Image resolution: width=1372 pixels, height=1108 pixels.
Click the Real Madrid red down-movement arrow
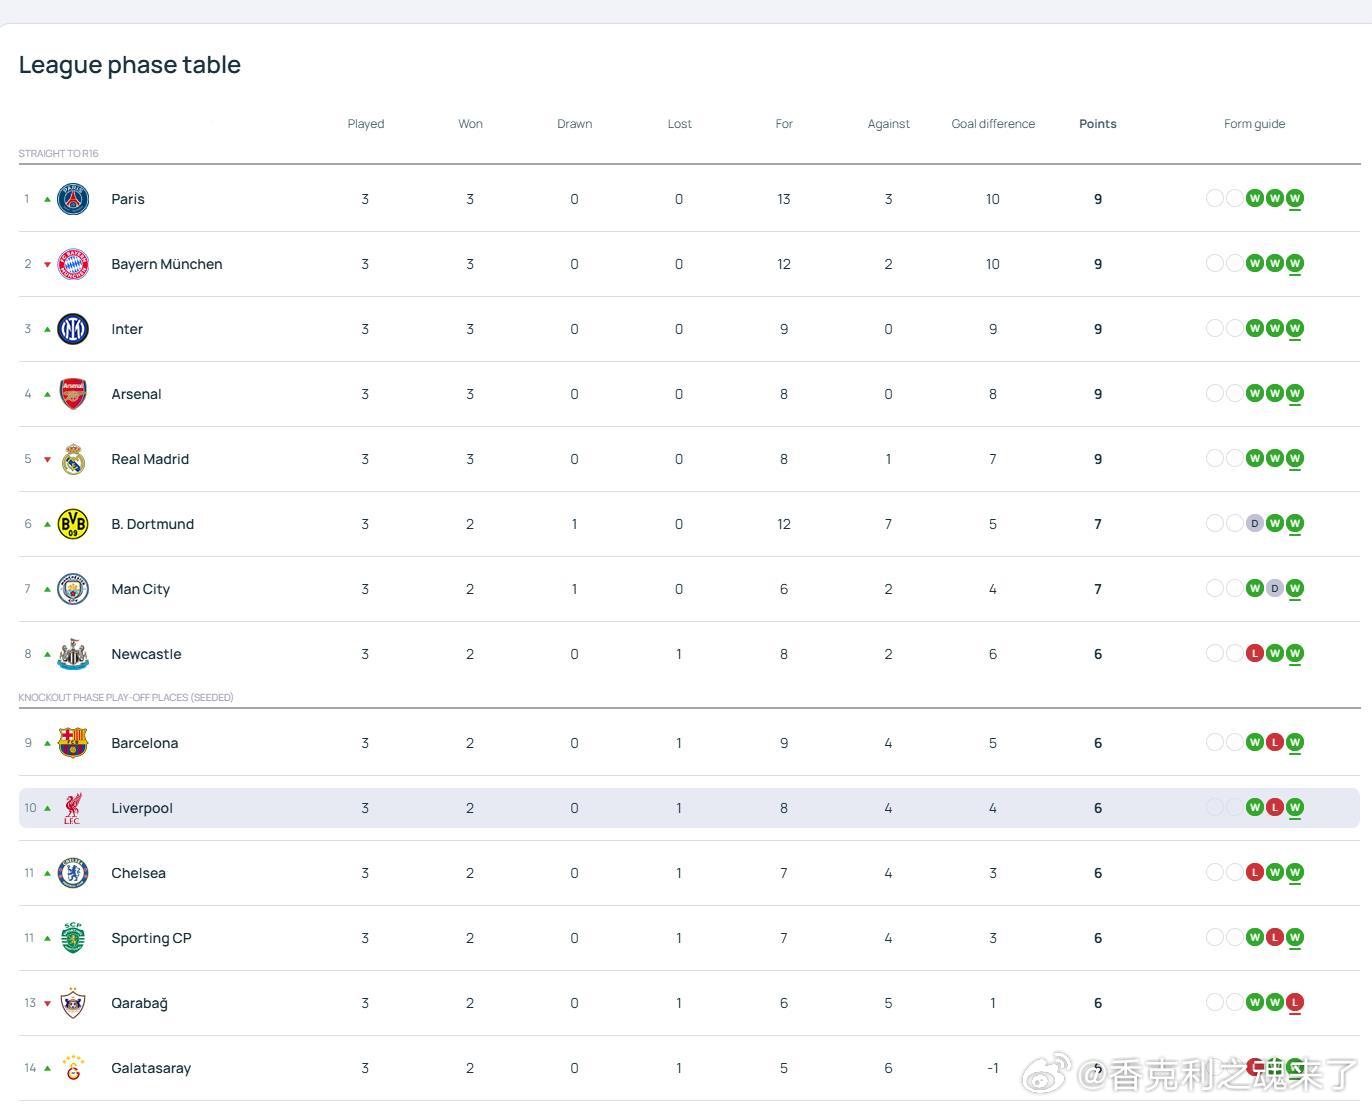(47, 460)
